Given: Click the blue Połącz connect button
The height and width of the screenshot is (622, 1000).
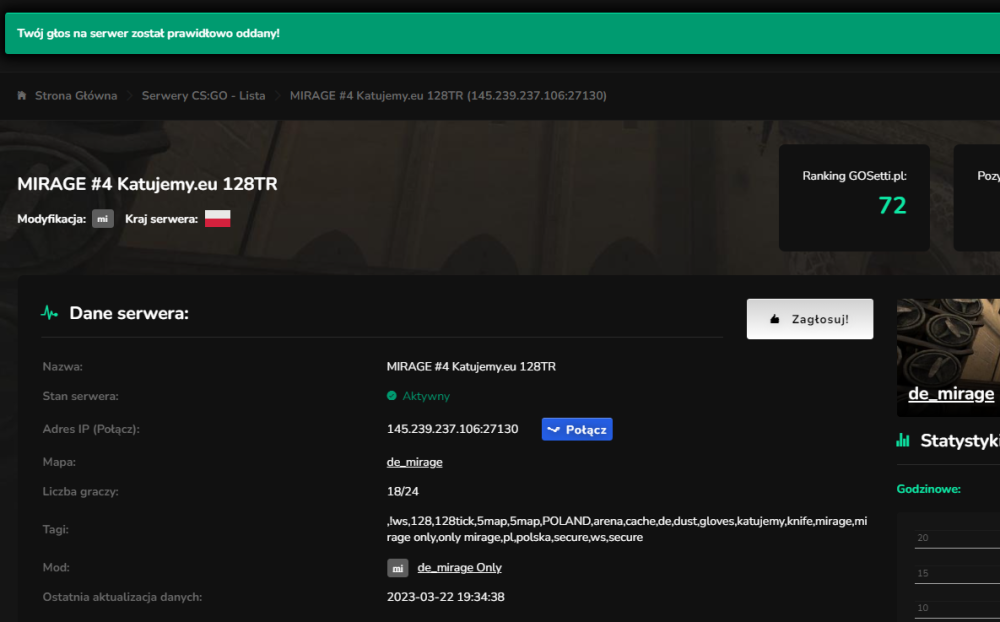Looking at the screenshot, I should [x=577, y=429].
